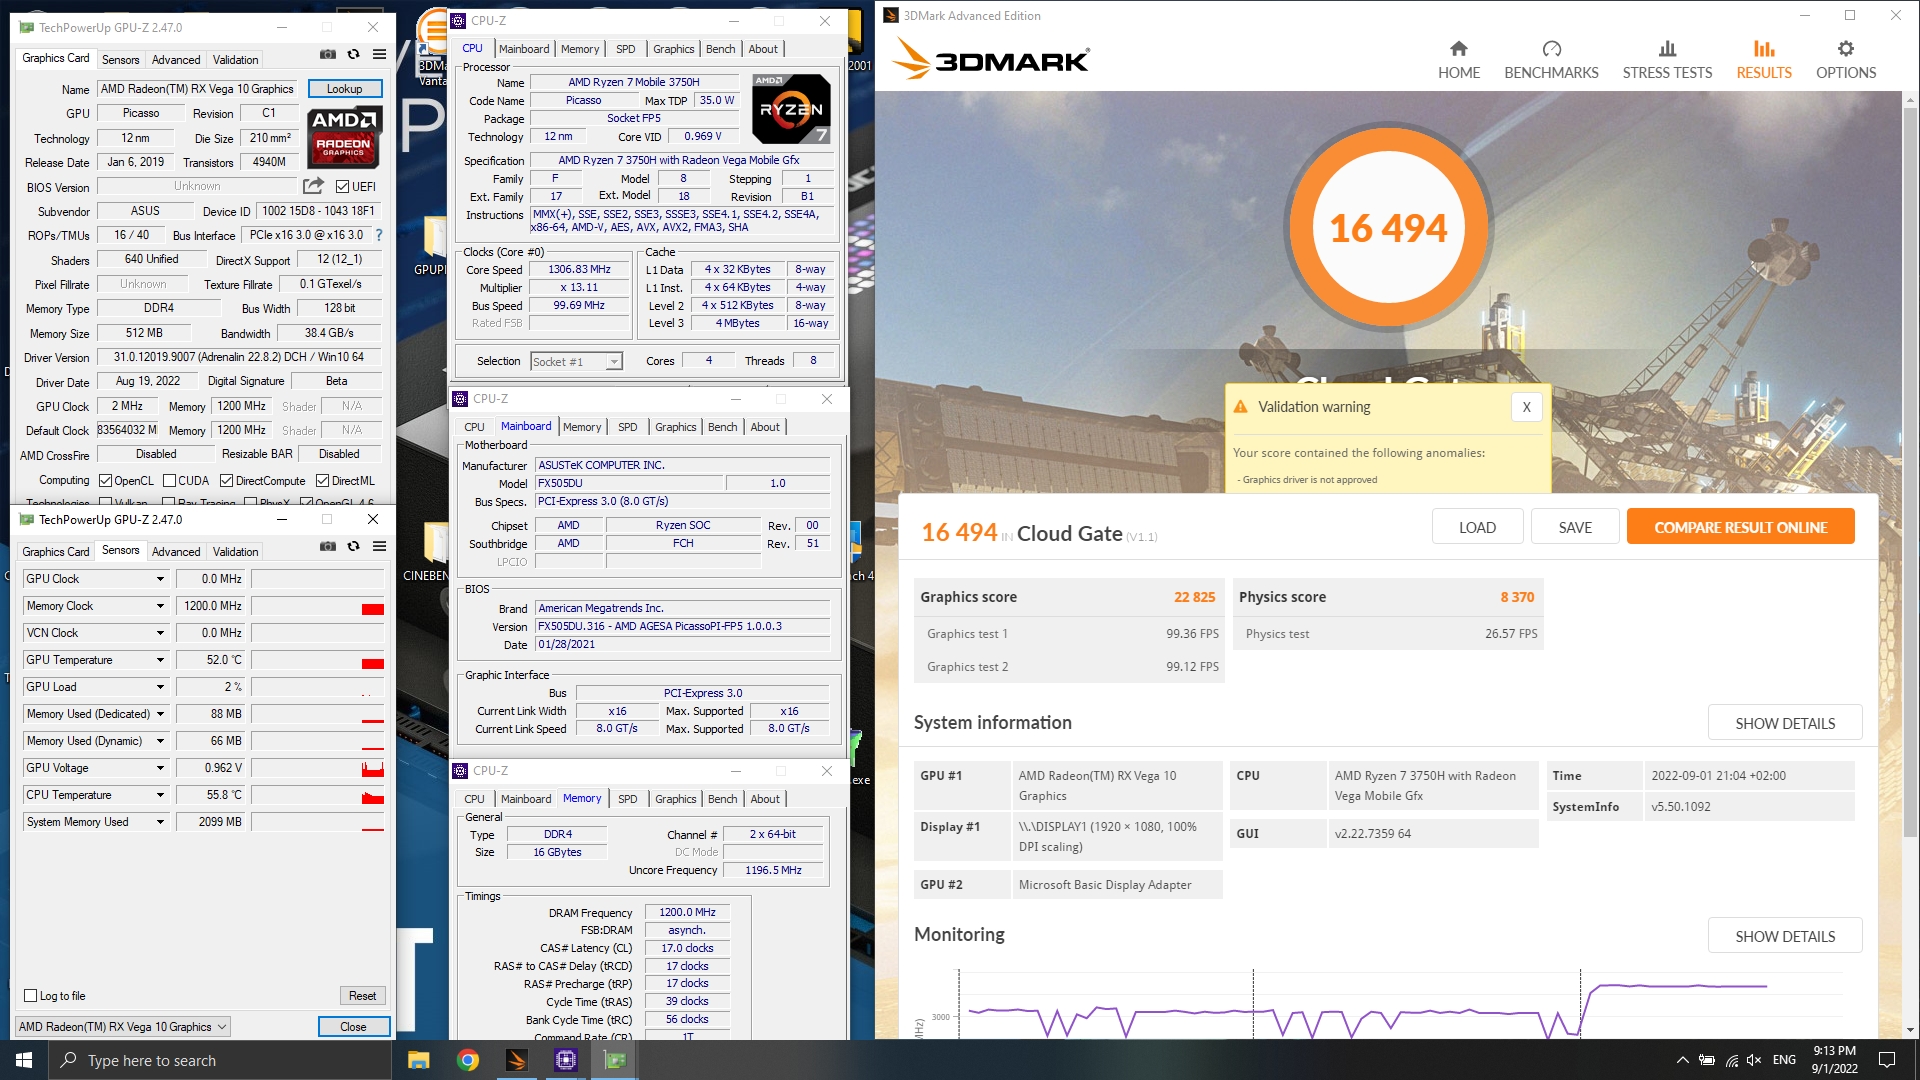Toggle the UEFI checkbox in GPU-Z
Viewport: 1920px width, 1080px height.
tap(342, 187)
